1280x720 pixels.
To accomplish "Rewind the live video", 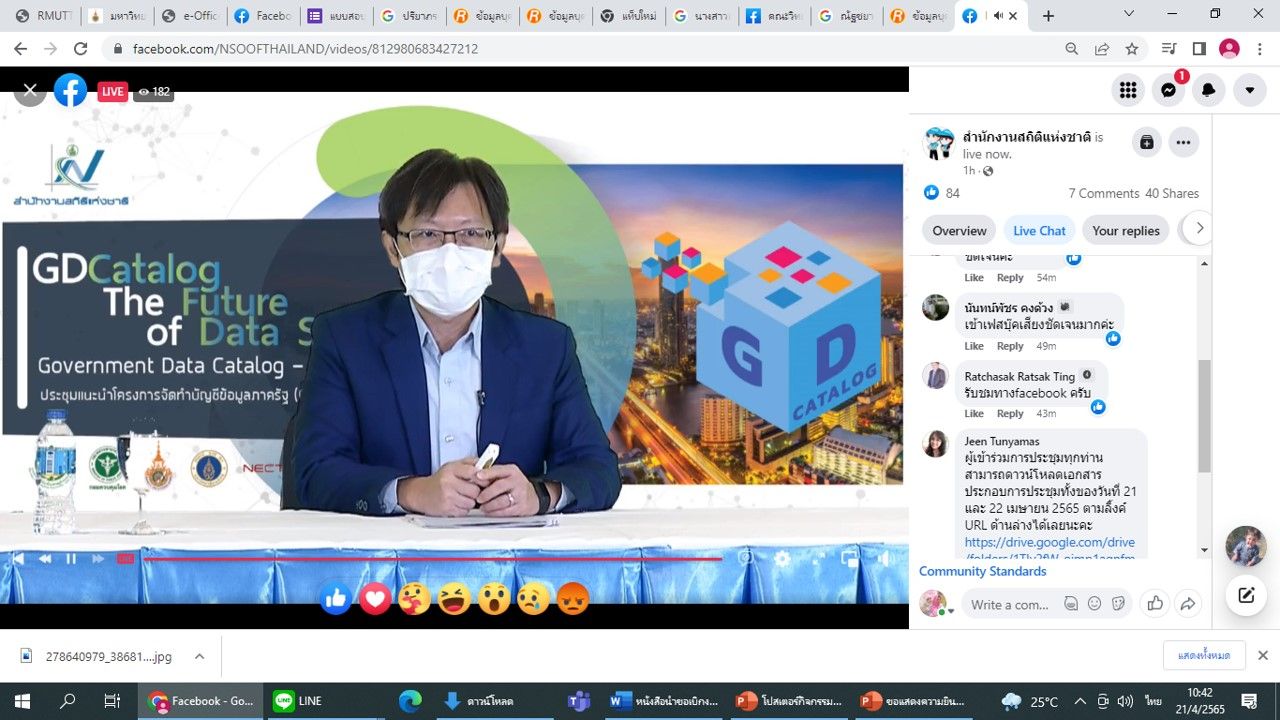I will (x=45, y=558).
